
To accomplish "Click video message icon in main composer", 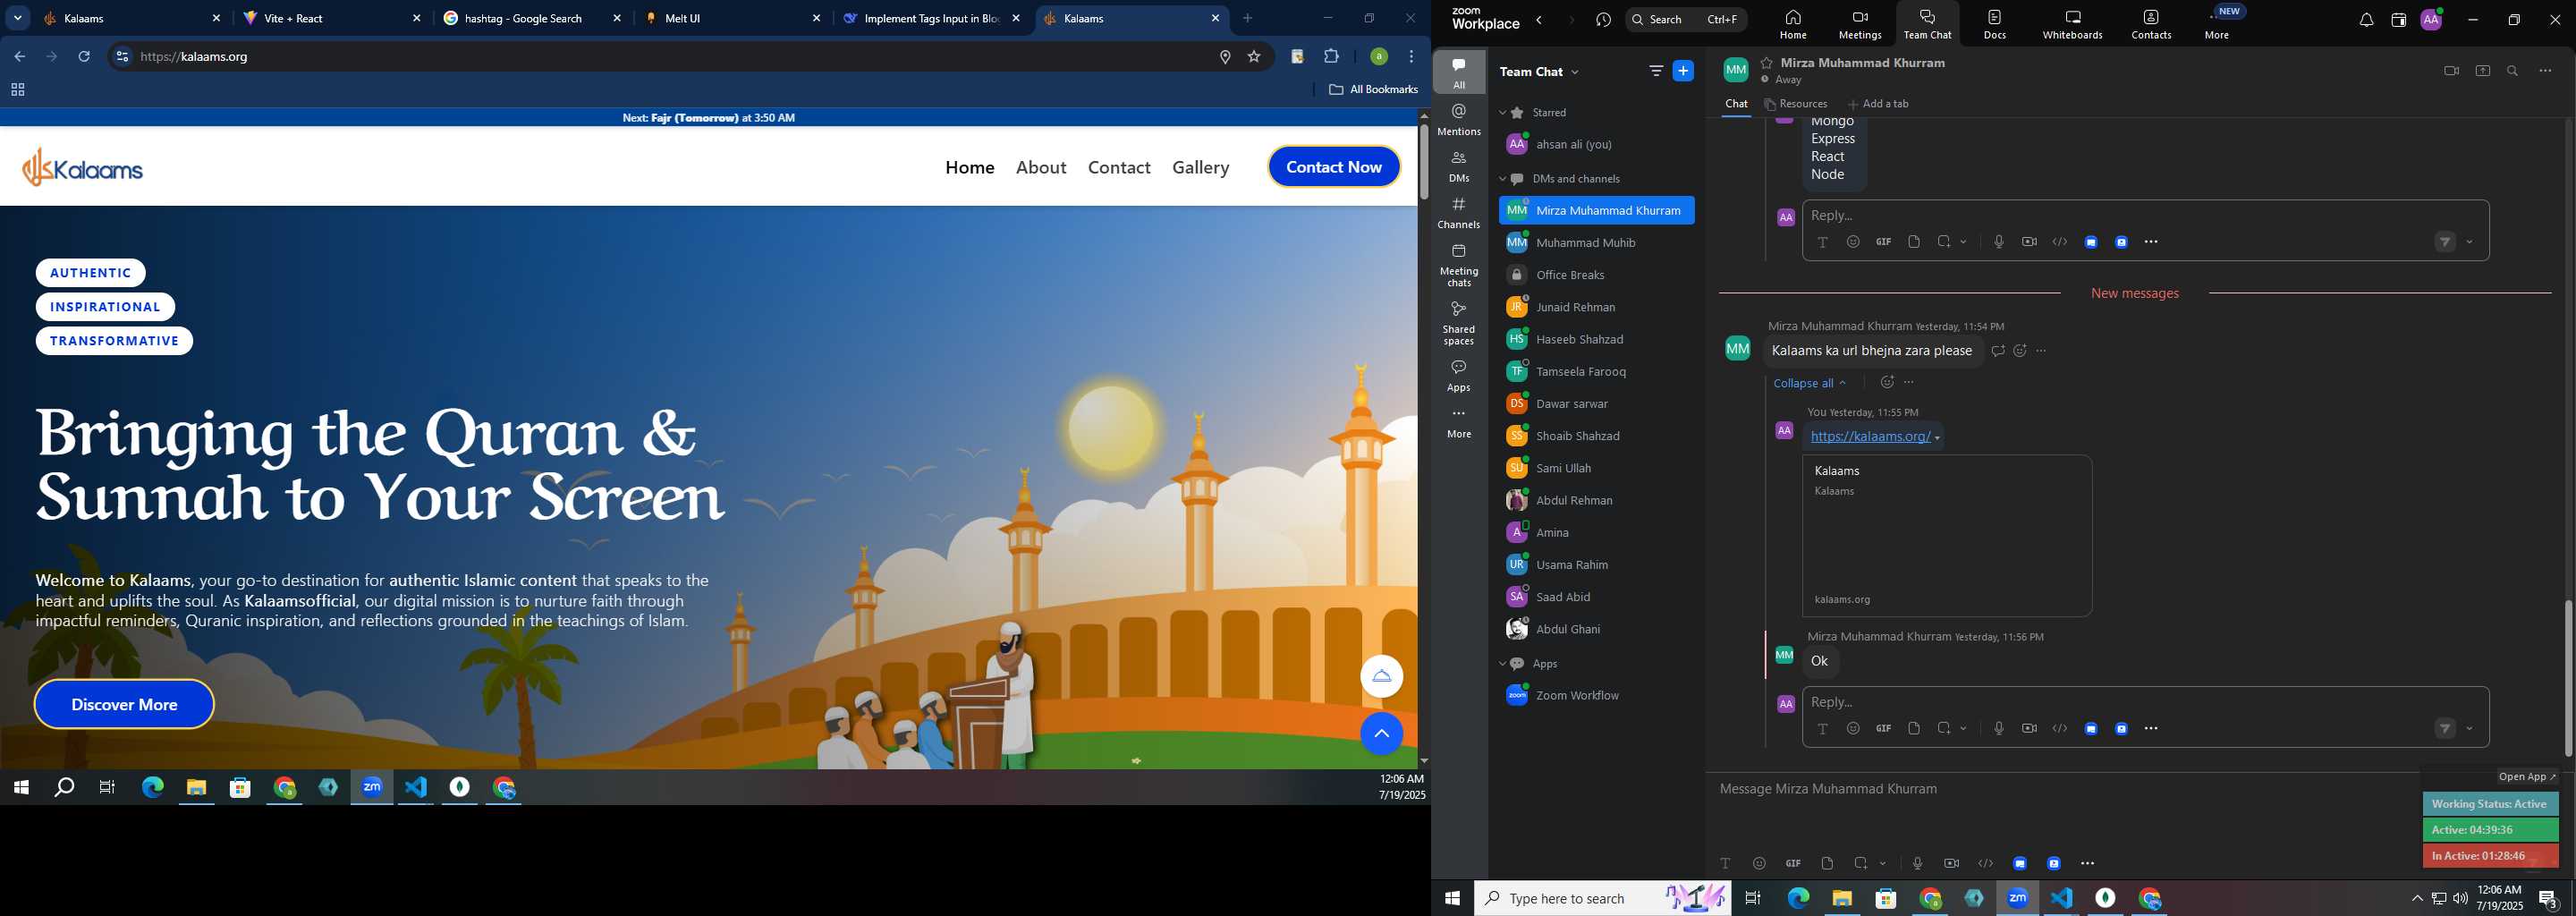I will pyautogui.click(x=1951, y=863).
